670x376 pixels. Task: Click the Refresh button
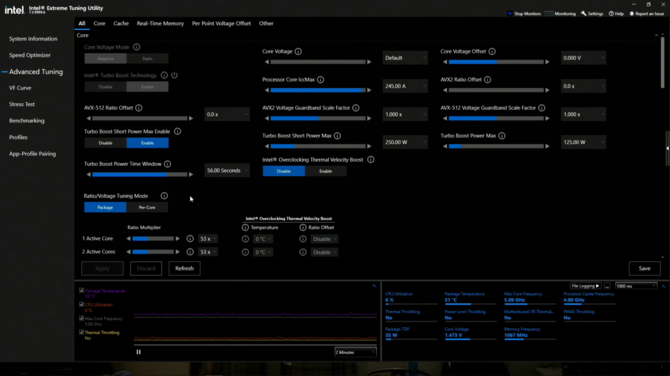coord(184,268)
